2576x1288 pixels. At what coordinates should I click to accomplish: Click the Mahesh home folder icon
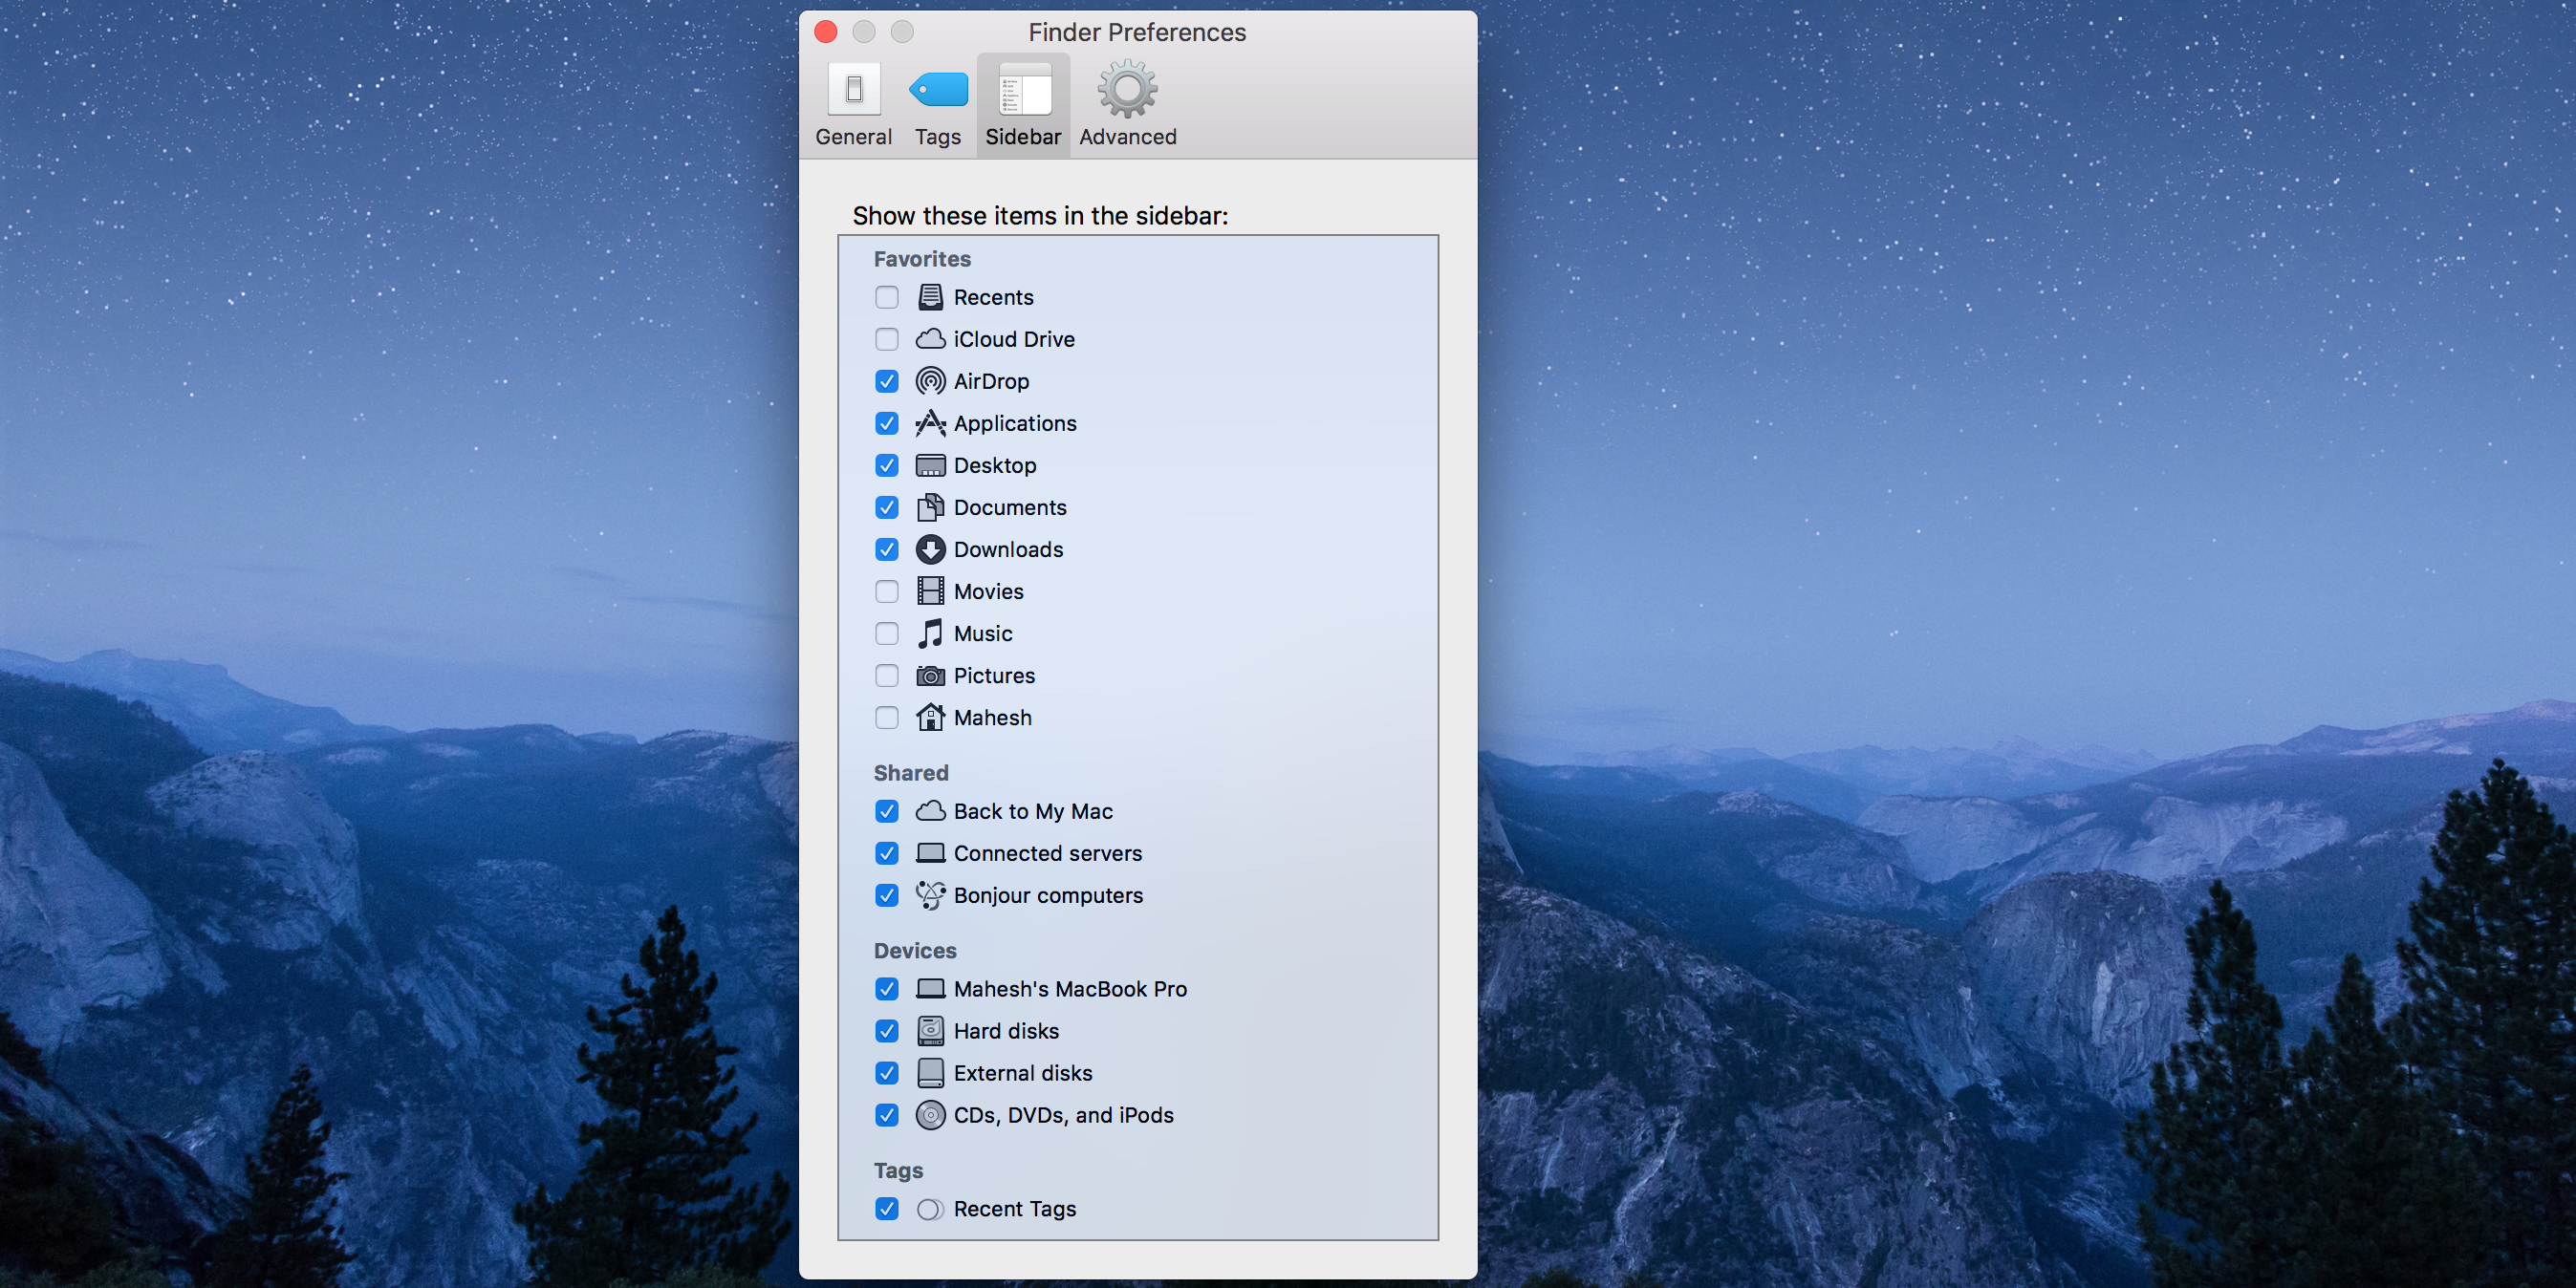click(930, 717)
